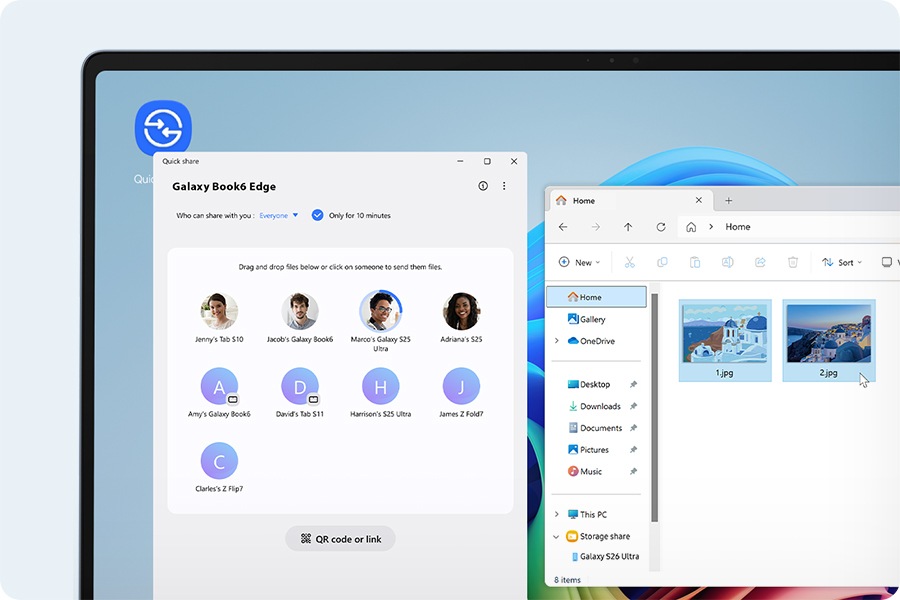Refresh the File Explorer view
The image size is (900, 600).
click(x=661, y=227)
